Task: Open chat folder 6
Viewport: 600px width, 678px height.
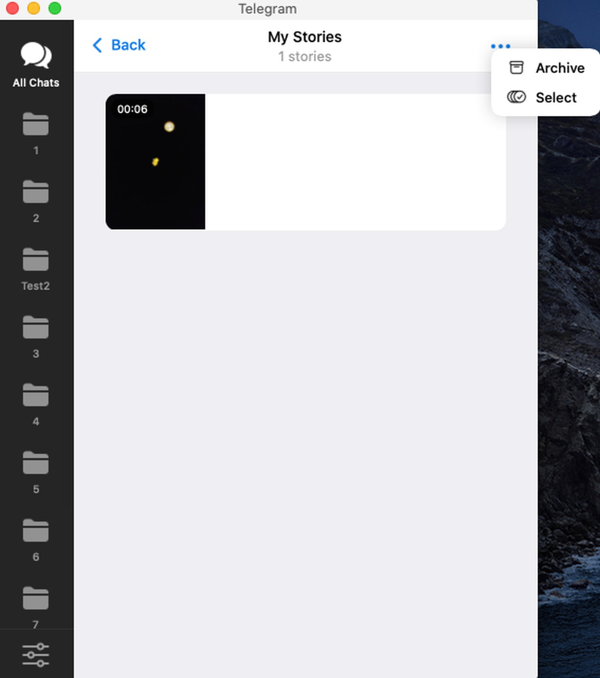Action: click(x=36, y=538)
